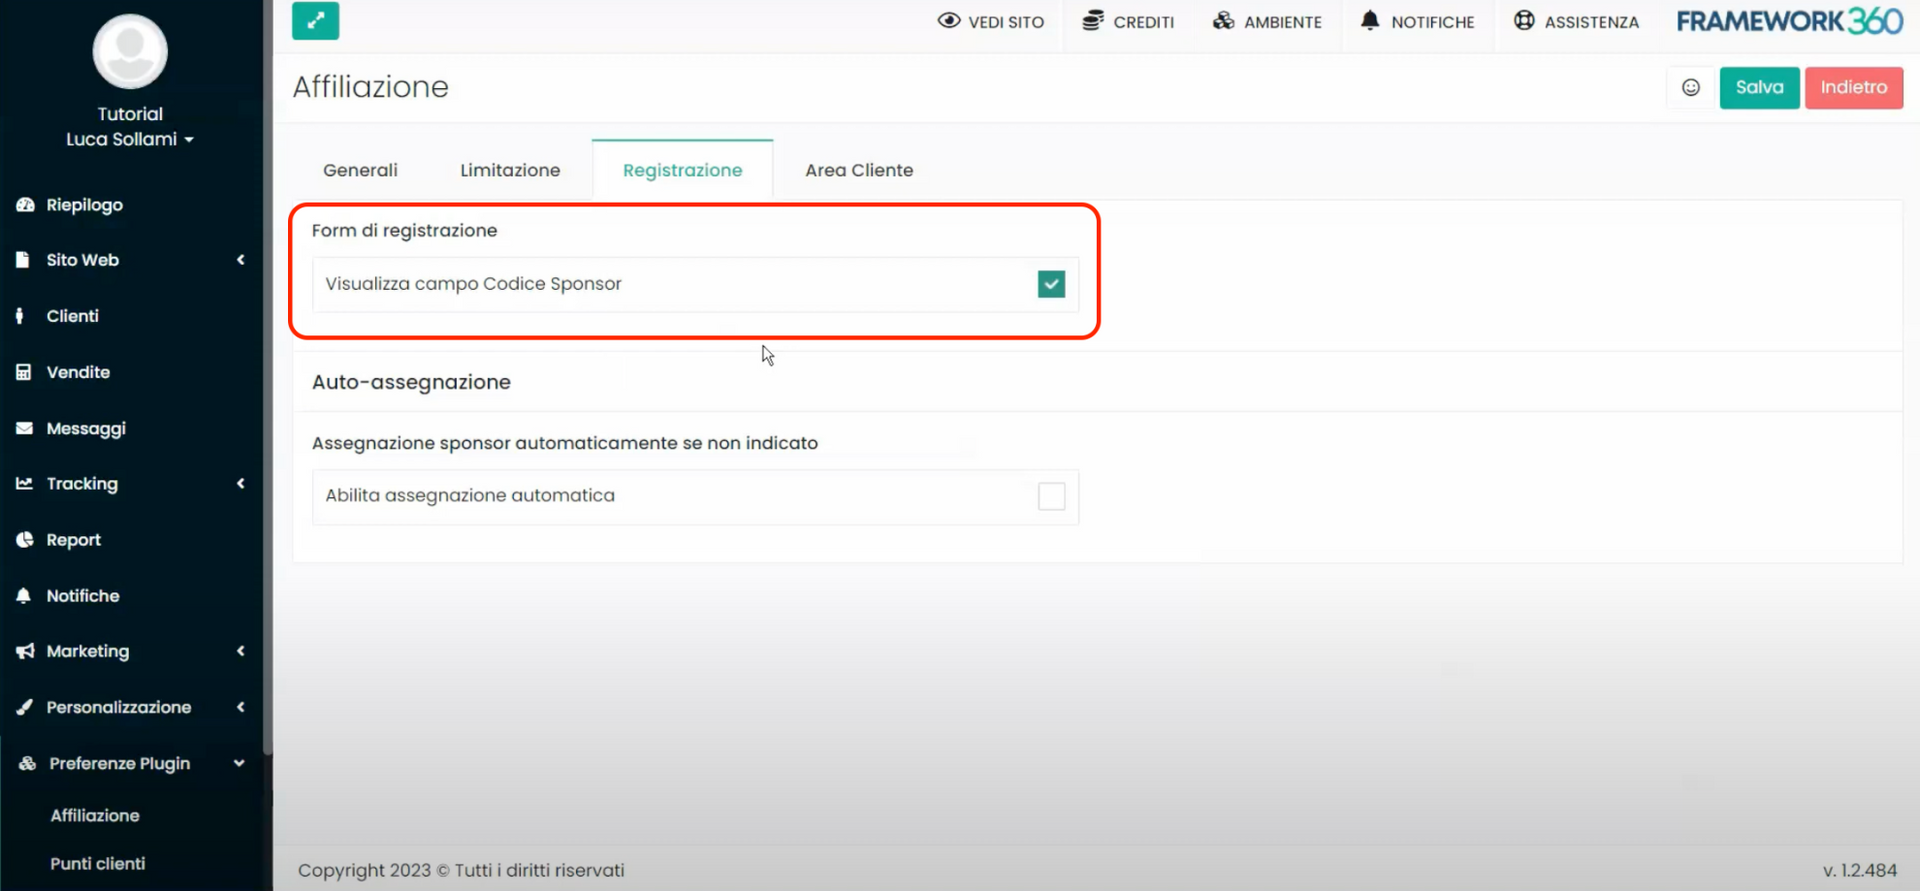The width and height of the screenshot is (1920, 891).
Task: Click the Affiliazione page title
Action: click(370, 87)
